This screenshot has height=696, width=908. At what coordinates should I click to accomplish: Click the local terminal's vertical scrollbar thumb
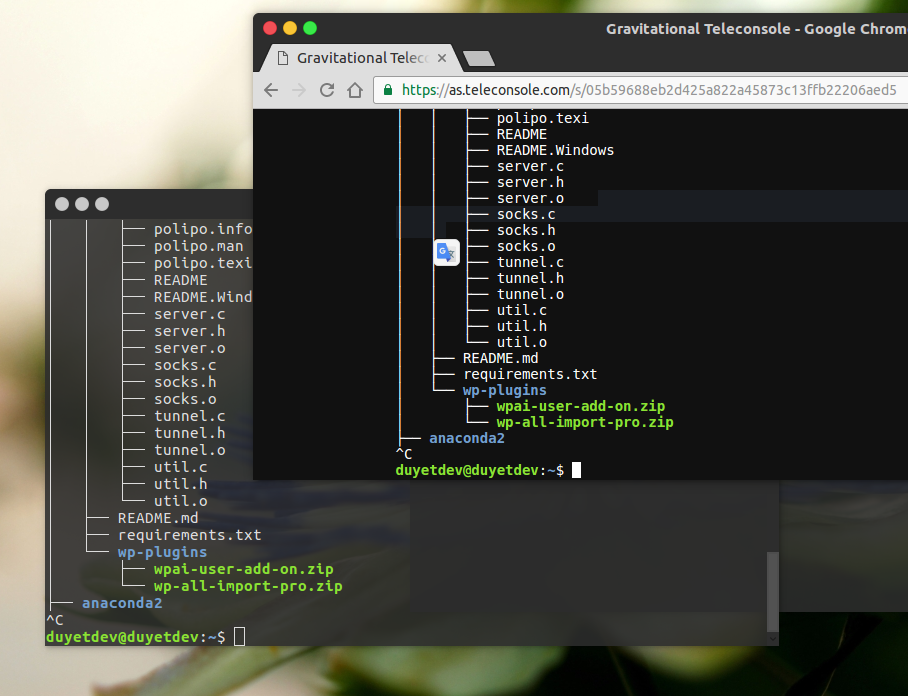(x=772, y=592)
